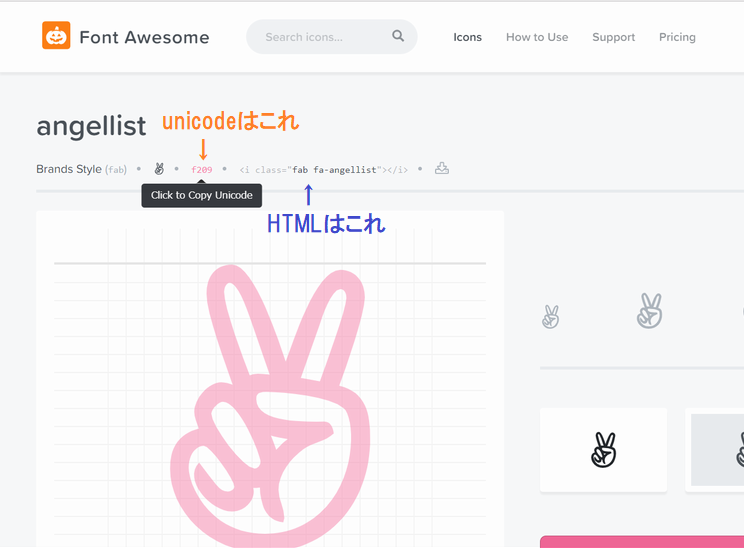Copy the f209 unicode value
Screen dimensions: 744x548
[x=202, y=169]
